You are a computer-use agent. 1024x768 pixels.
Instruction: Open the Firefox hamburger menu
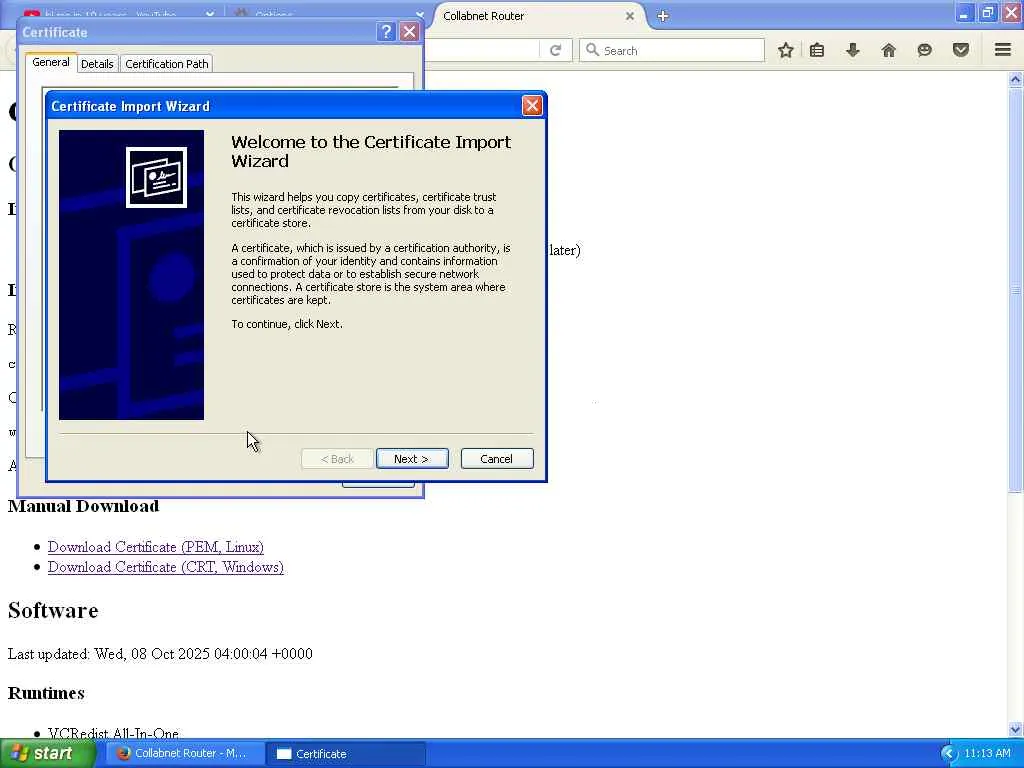(x=1003, y=50)
